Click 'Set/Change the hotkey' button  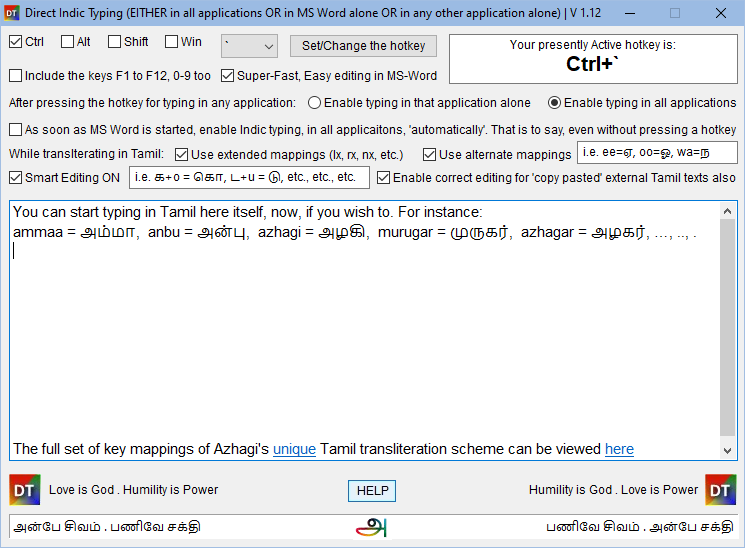tap(363, 46)
